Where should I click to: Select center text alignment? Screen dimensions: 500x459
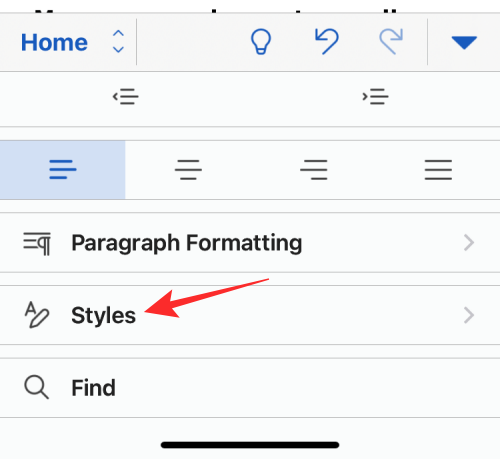tap(188, 170)
